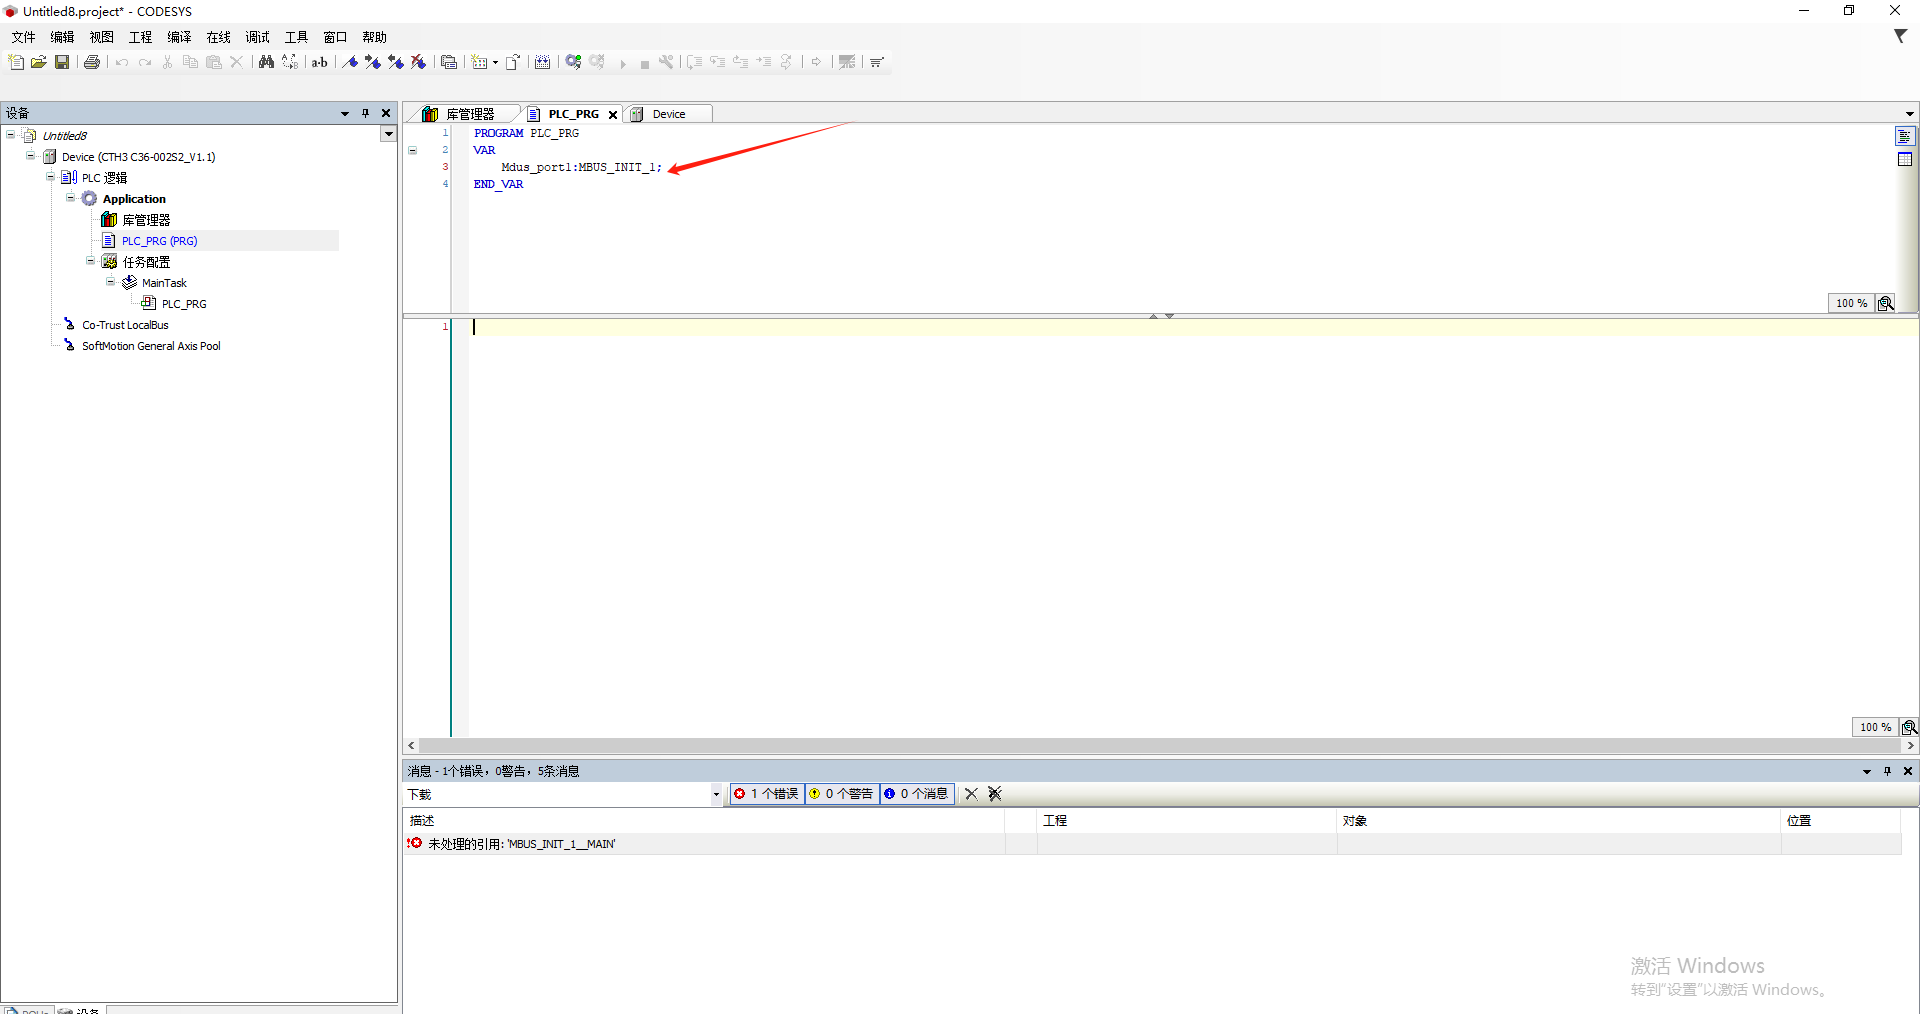Collapse the 任务配置 tree node

click(91, 261)
